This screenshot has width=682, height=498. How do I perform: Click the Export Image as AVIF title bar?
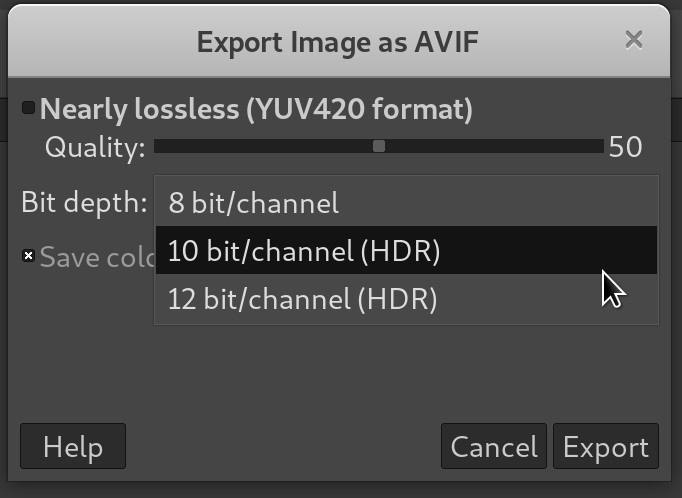[337, 41]
